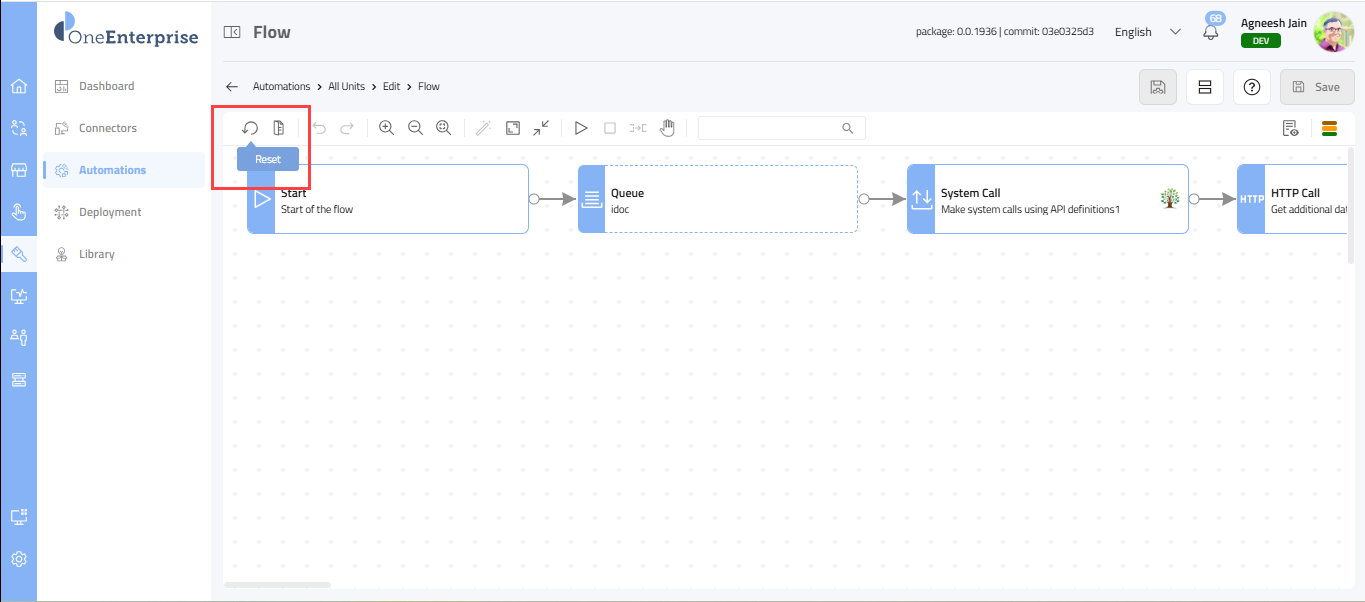Zoom out of the flow canvas
The width and height of the screenshot is (1365, 602).
(415, 128)
